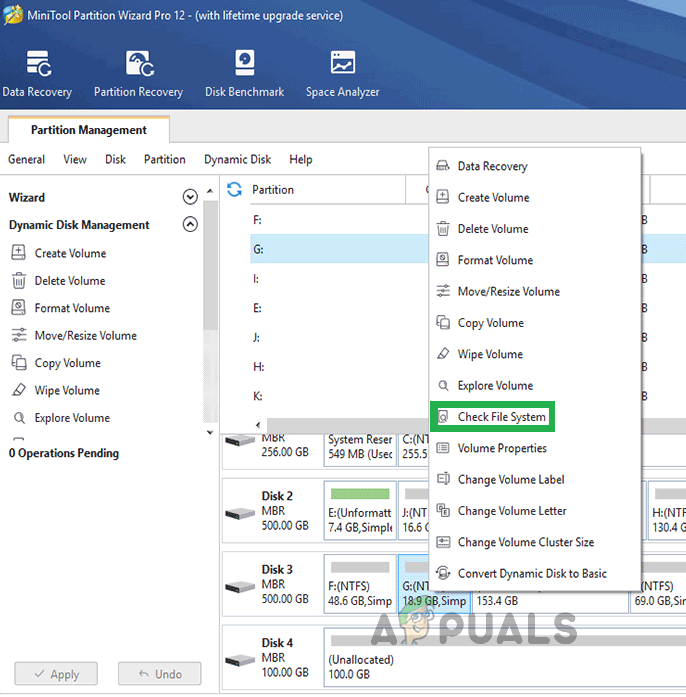This screenshot has width=686, height=697.
Task: Click the Change Volume Cluster Size icon
Action: tap(443, 541)
